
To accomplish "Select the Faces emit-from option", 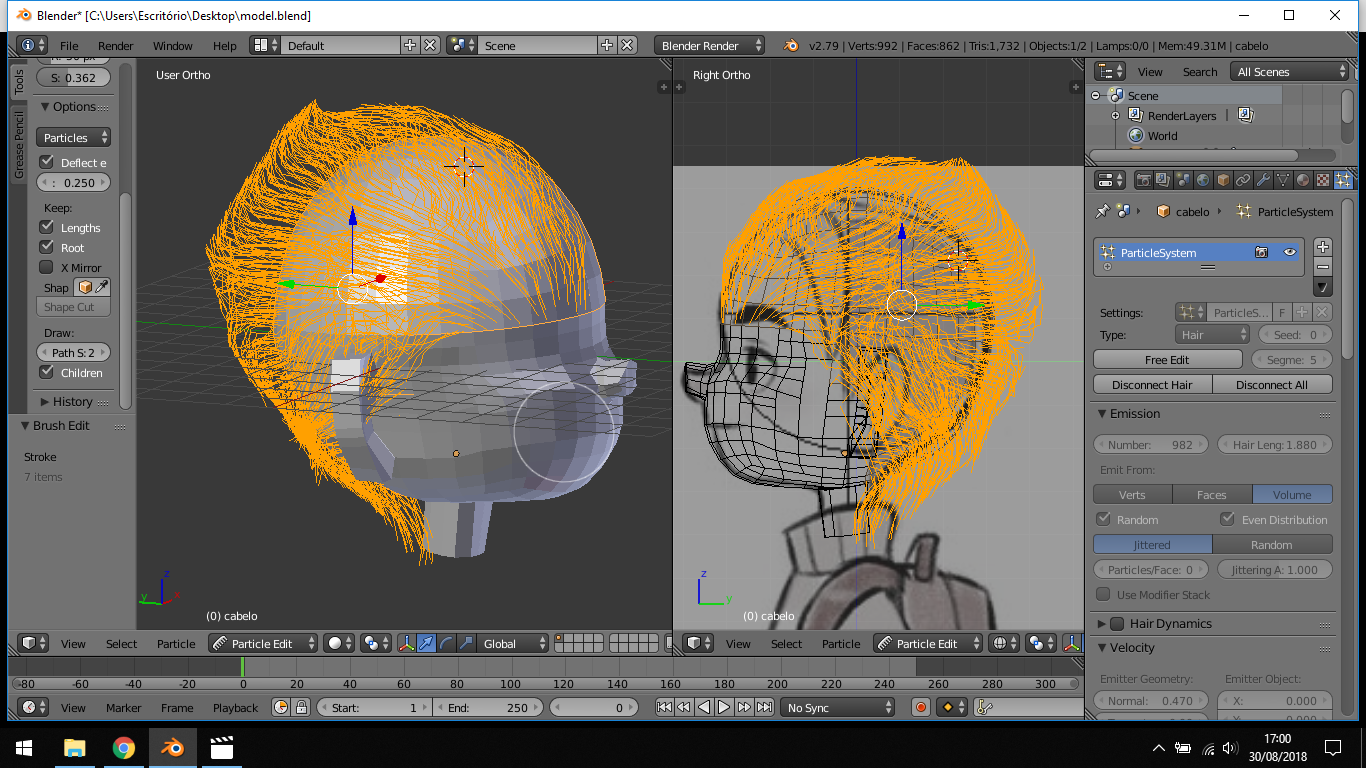I will tap(1211, 494).
